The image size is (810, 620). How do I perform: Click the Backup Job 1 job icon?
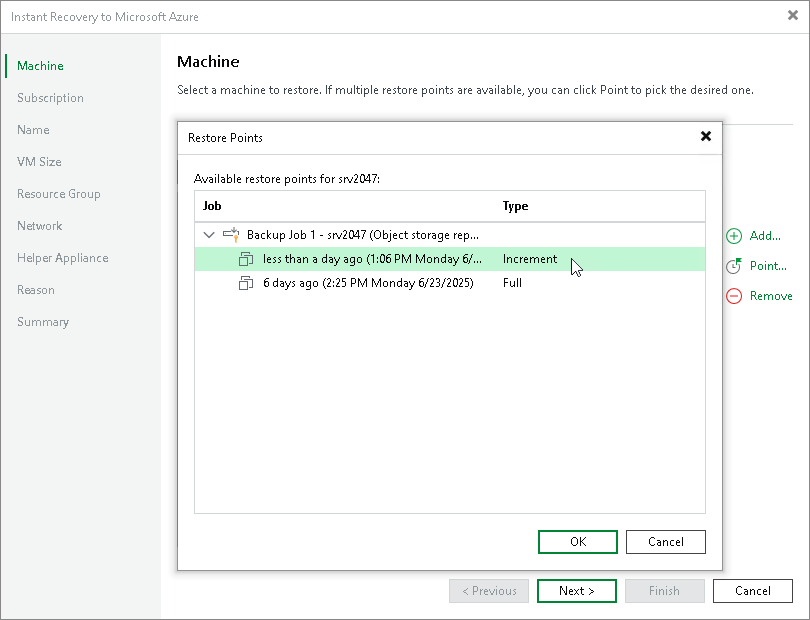[x=231, y=235]
